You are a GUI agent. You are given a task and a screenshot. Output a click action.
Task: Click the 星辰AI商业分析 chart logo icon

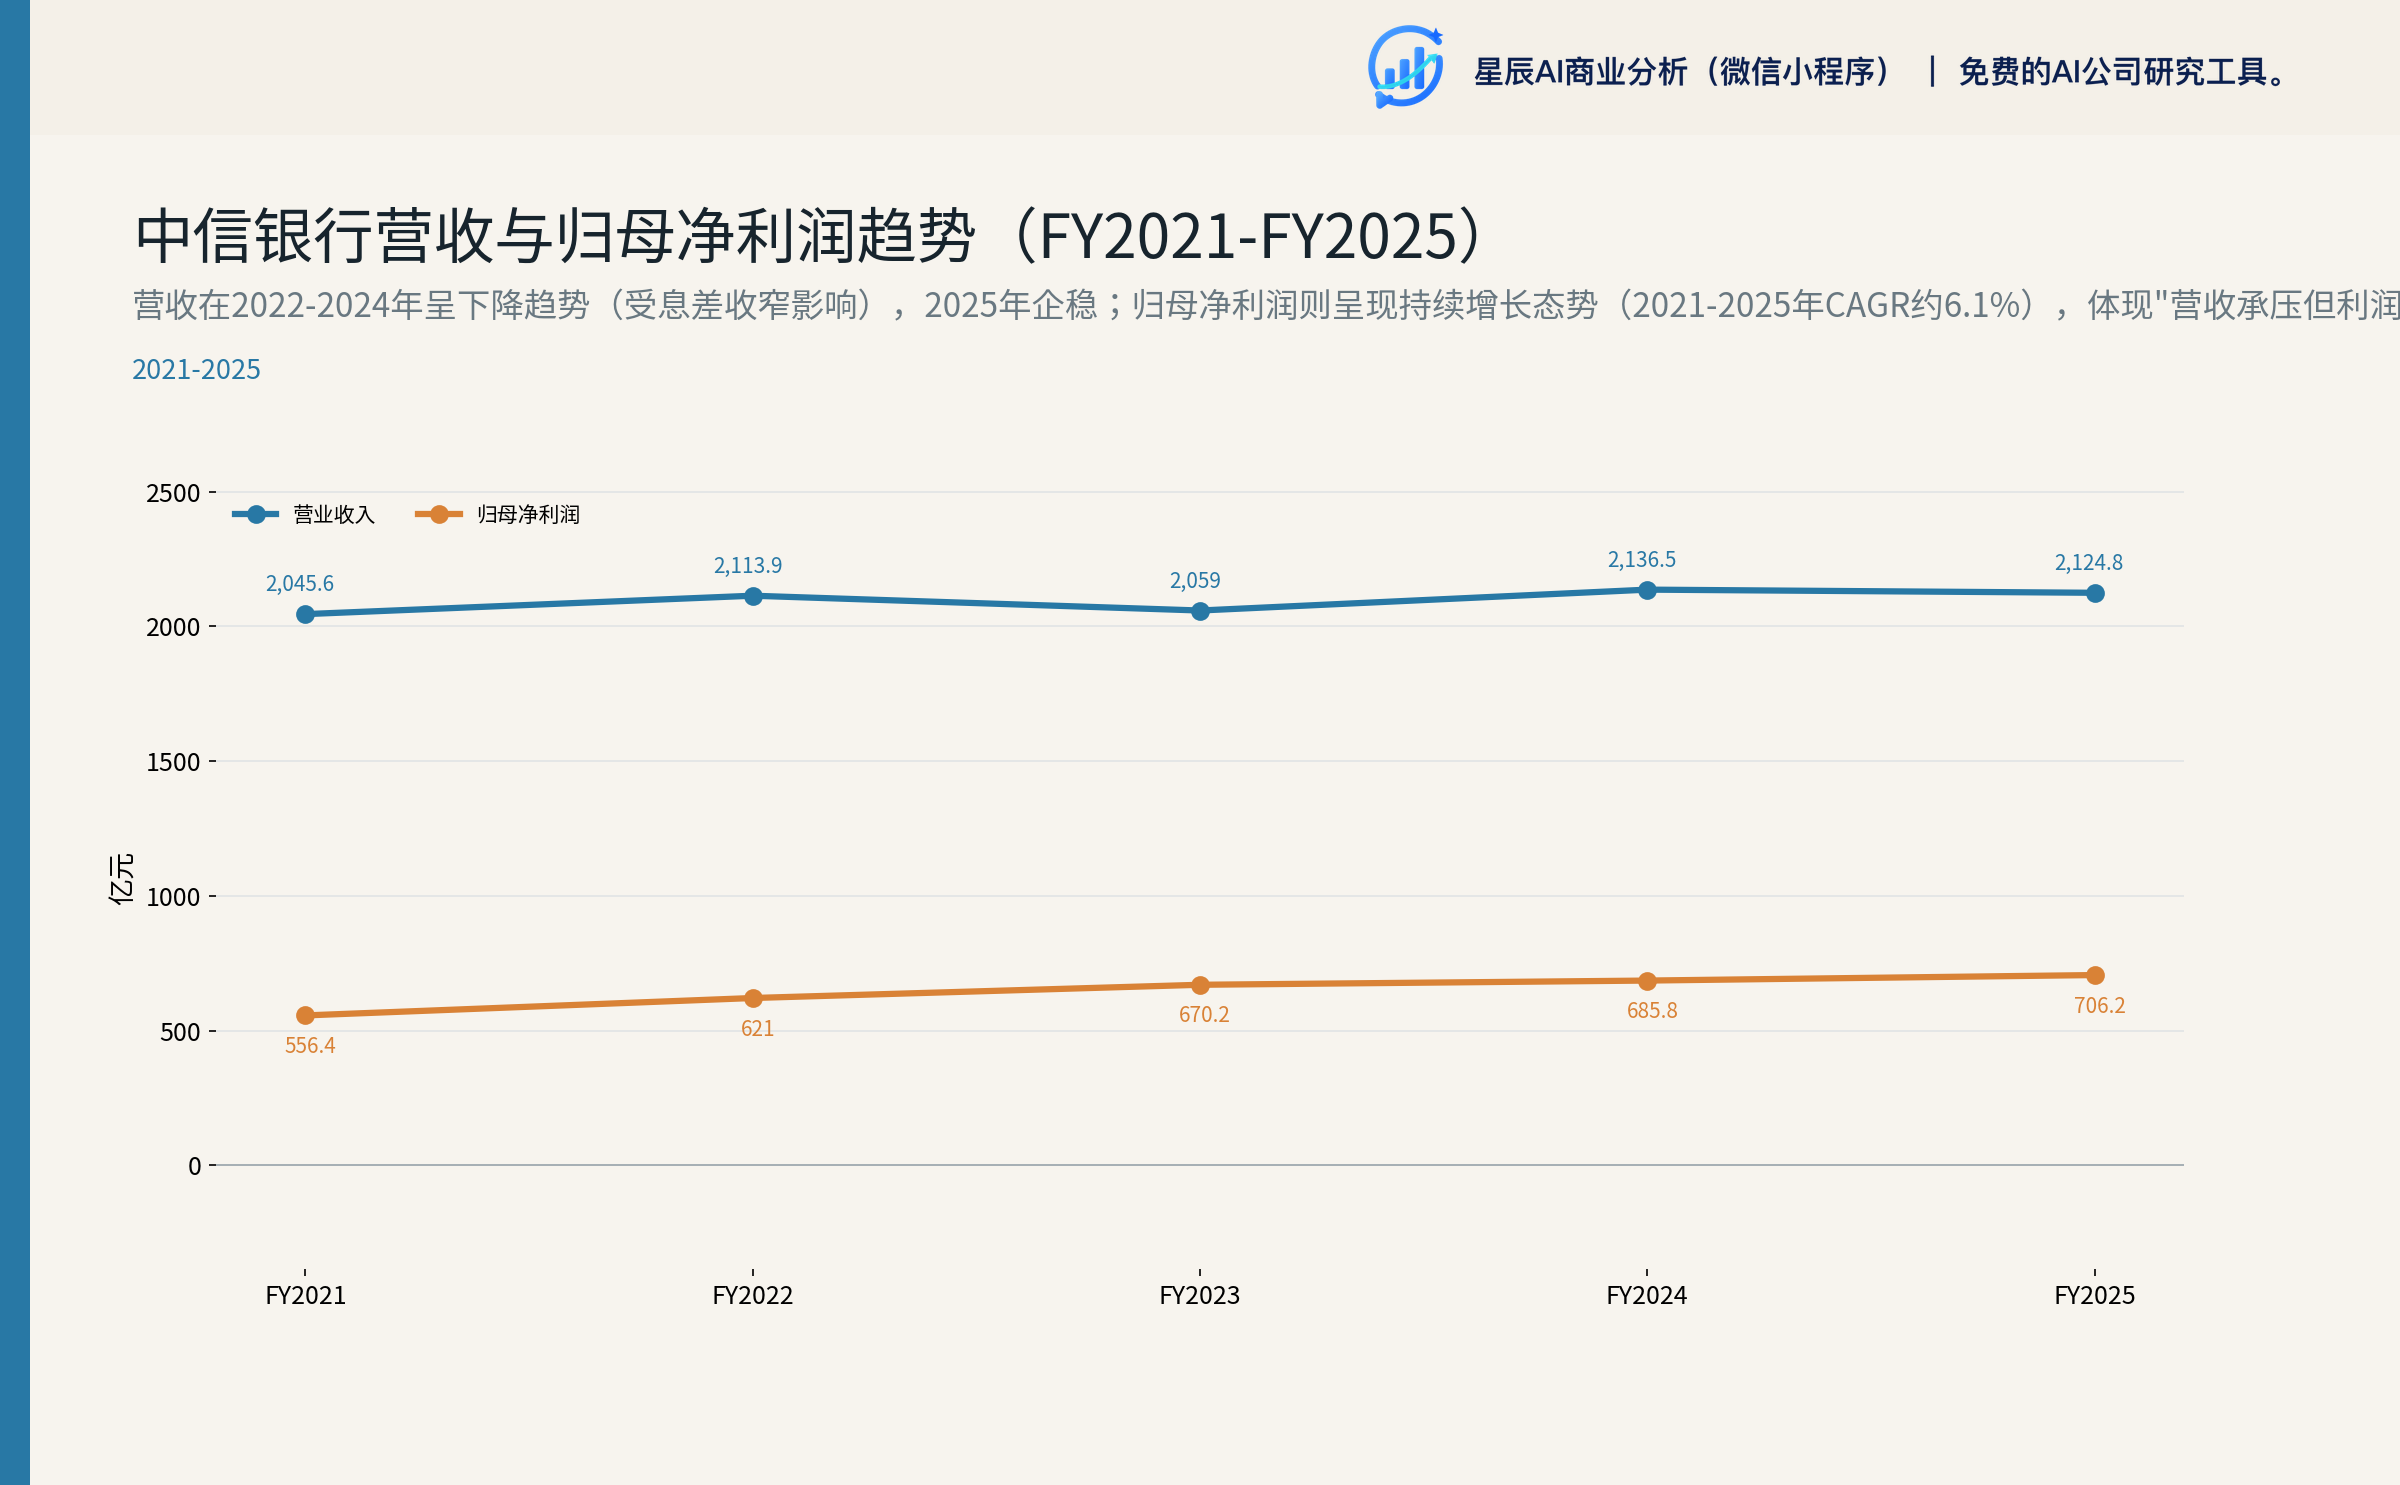[x=1406, y=67]
